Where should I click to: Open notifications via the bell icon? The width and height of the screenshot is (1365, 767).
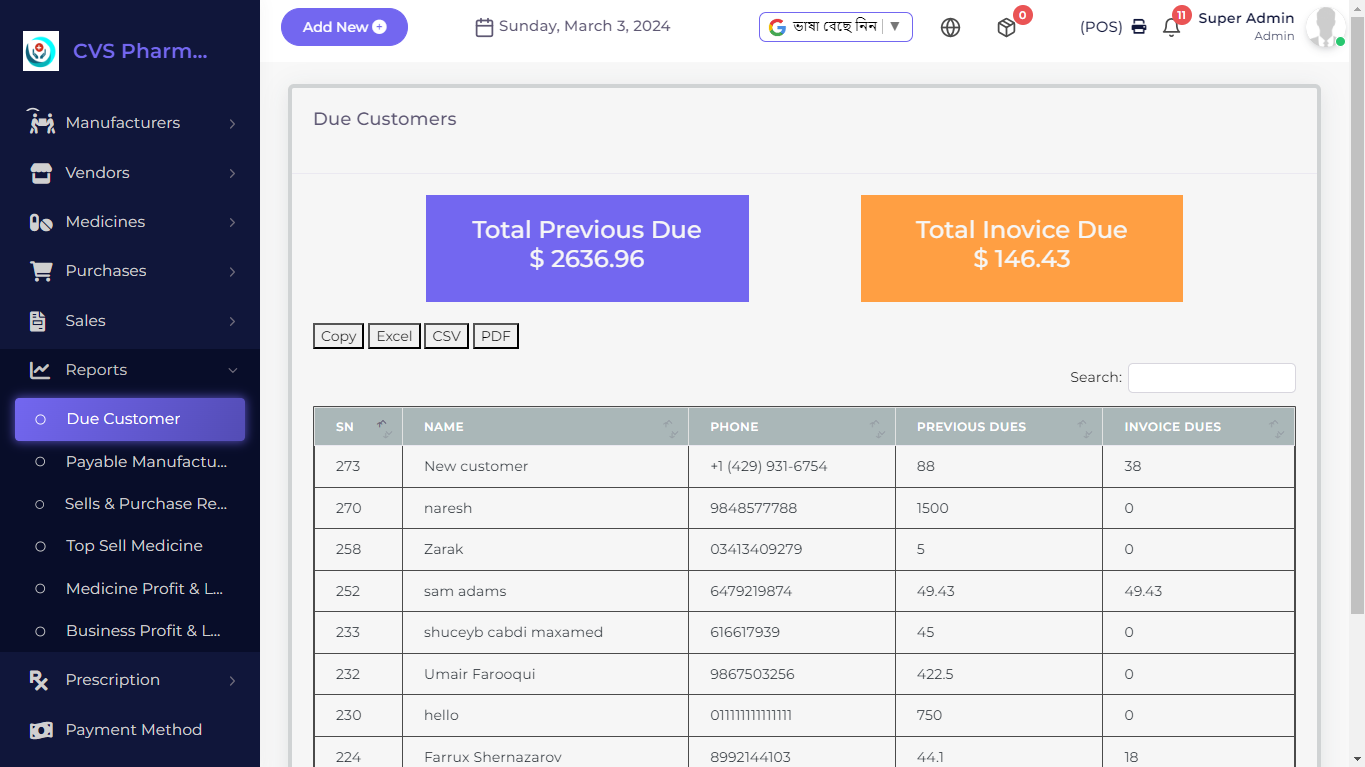point(1170,27)
